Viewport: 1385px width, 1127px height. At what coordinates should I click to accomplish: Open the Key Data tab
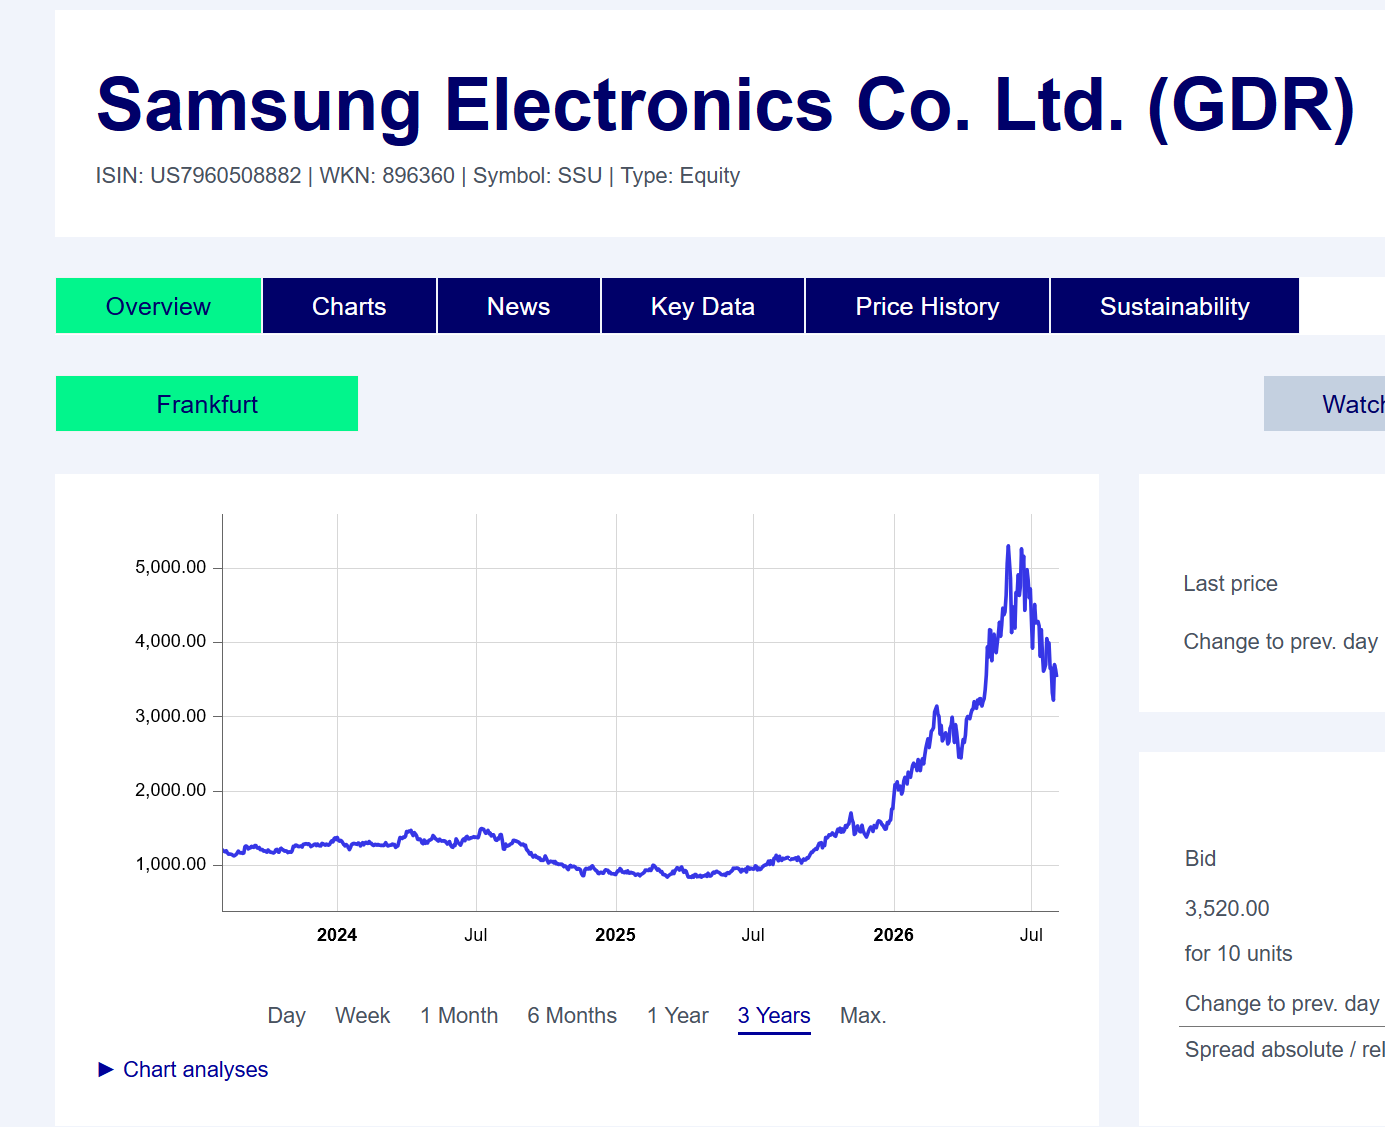(x=702, y=306)
